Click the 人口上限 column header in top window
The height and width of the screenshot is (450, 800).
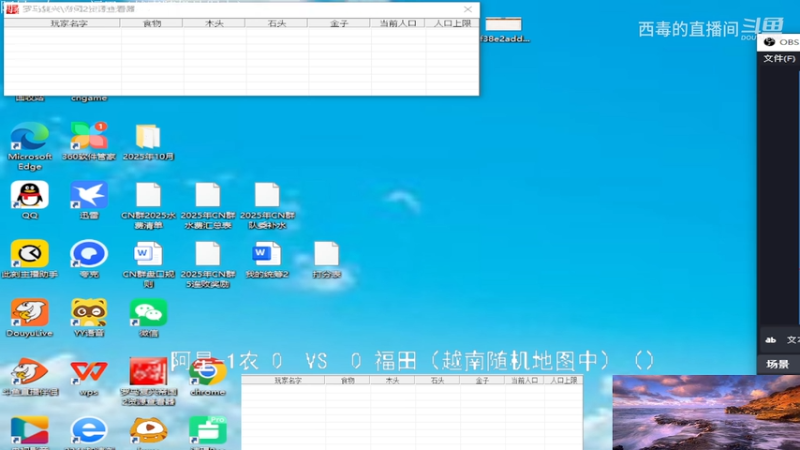(x=453, y=23)
